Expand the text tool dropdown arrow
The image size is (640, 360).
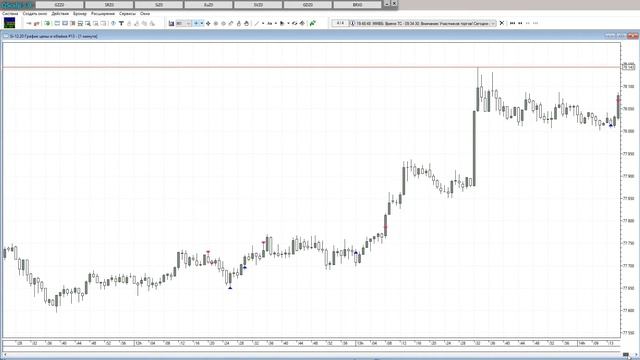276,24
